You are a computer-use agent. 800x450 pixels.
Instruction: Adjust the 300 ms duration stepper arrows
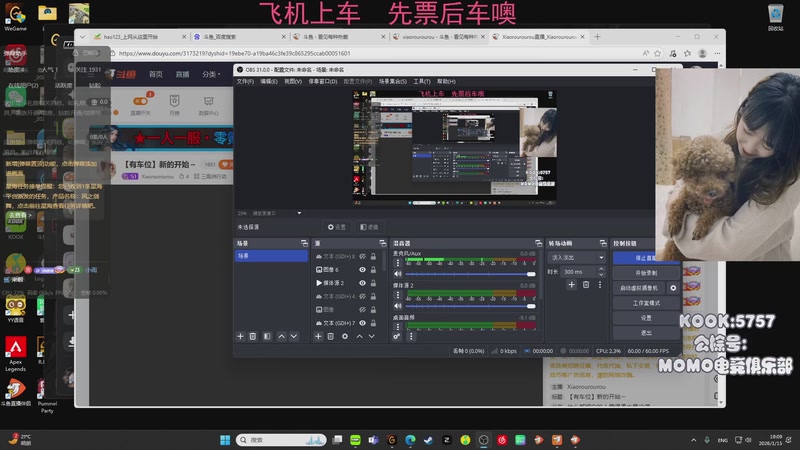[601, 271]
